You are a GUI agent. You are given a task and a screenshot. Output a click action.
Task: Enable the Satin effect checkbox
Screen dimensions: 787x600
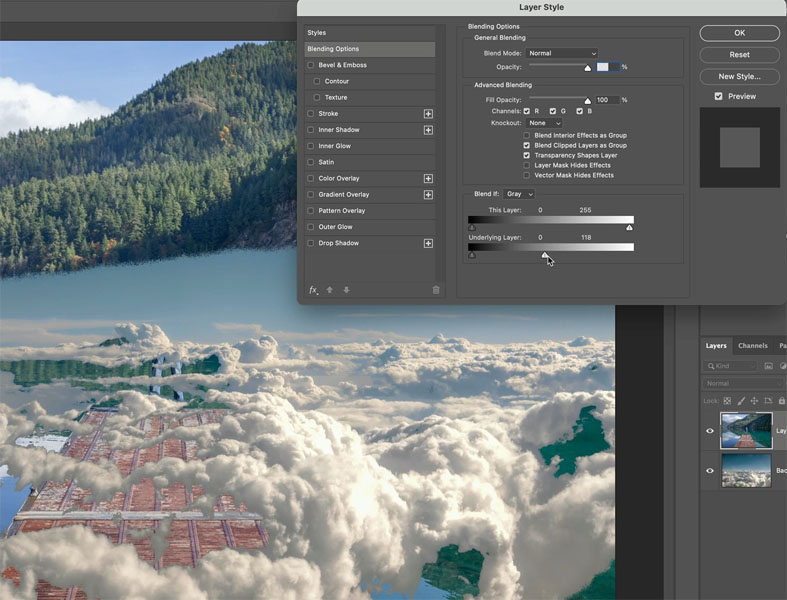click(x=311, y=162)
